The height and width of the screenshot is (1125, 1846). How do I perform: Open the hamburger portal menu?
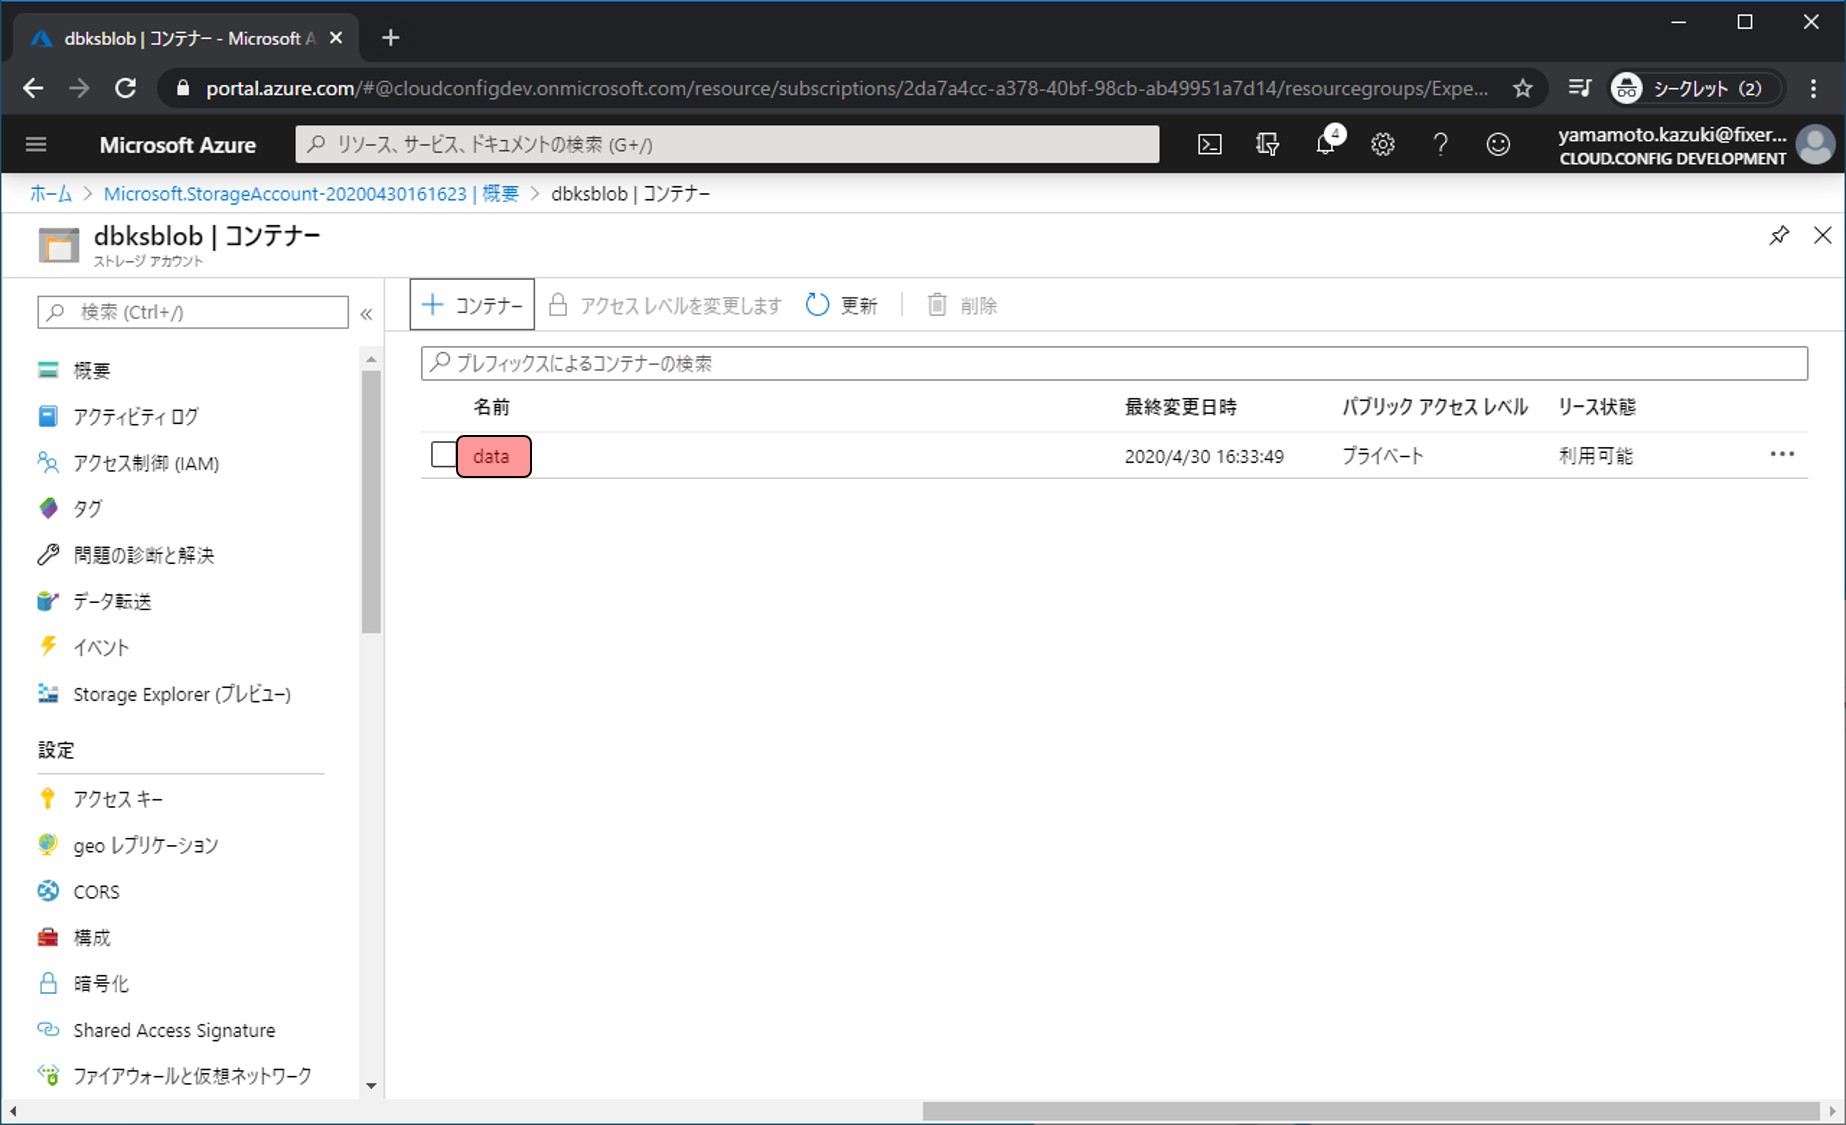[x=36, y=145]
